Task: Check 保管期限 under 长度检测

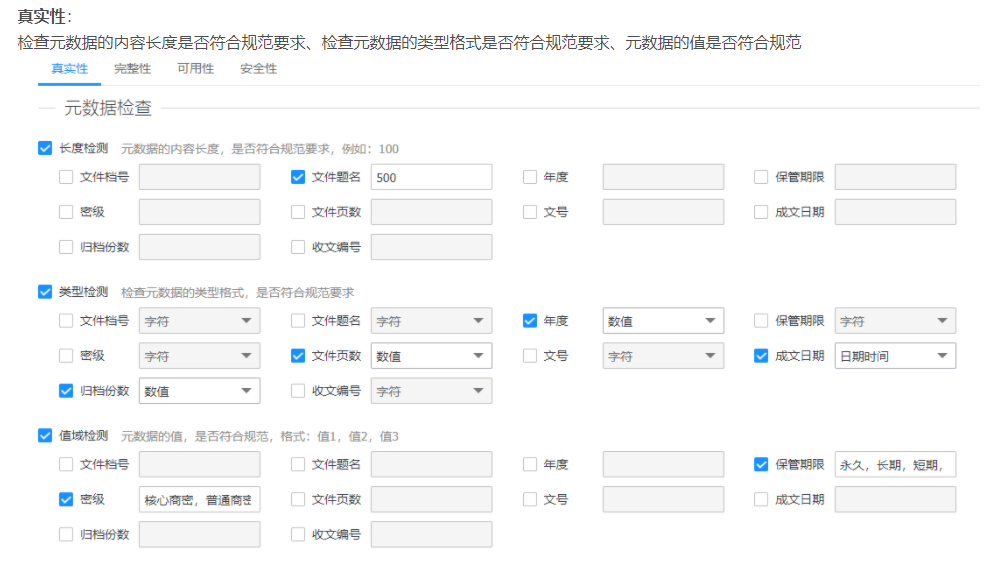Action: 761,177
